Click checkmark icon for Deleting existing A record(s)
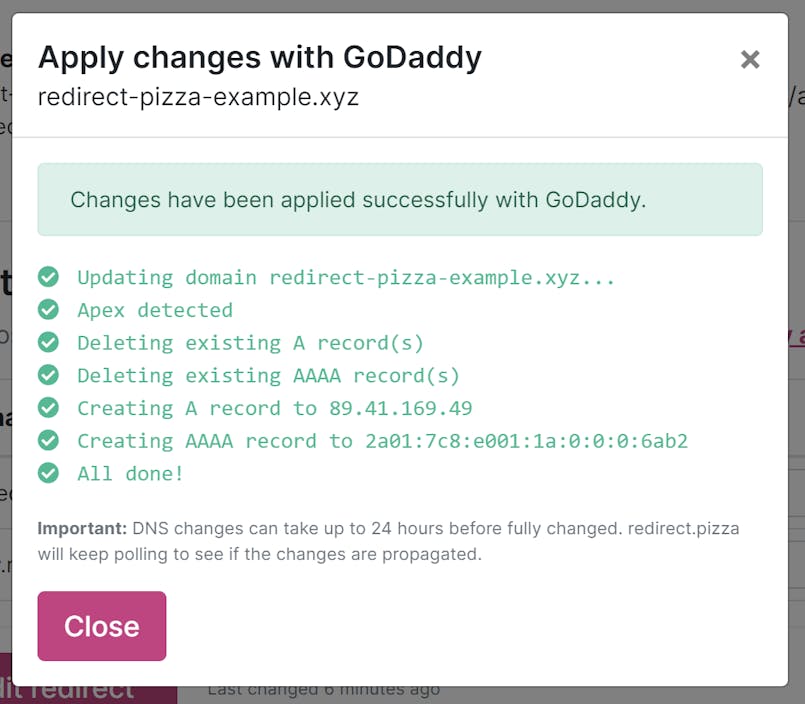This screenshot has height=704, width=805. click(x=48, y=343)
